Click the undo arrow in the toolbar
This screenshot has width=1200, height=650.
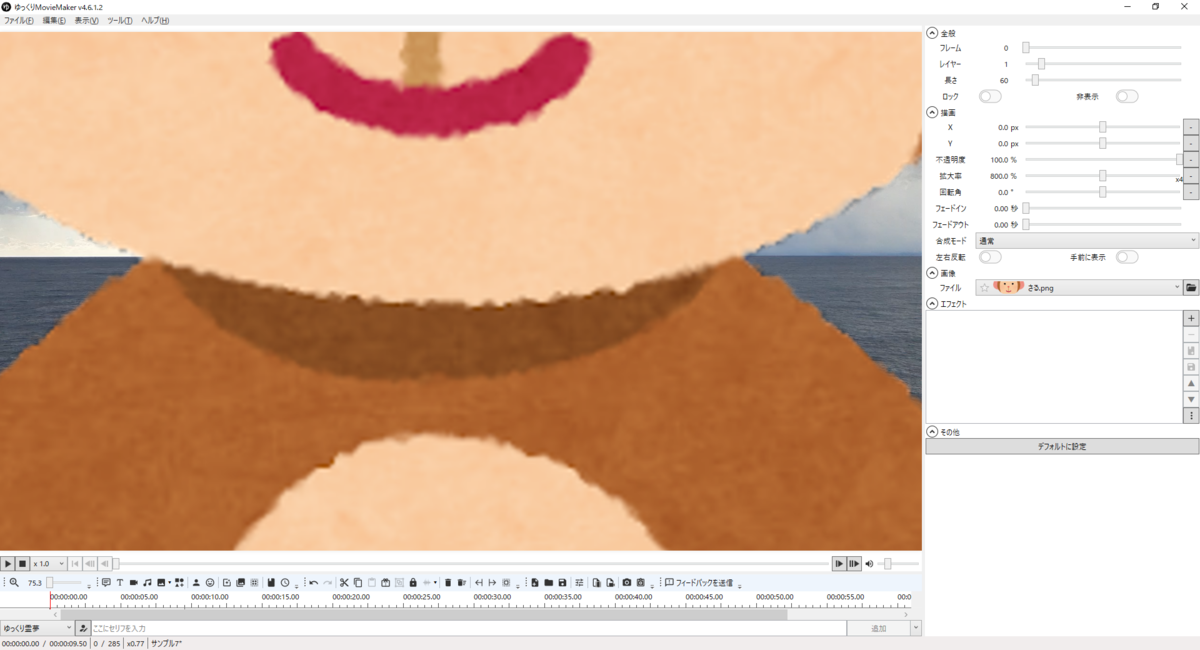[313, 582]
